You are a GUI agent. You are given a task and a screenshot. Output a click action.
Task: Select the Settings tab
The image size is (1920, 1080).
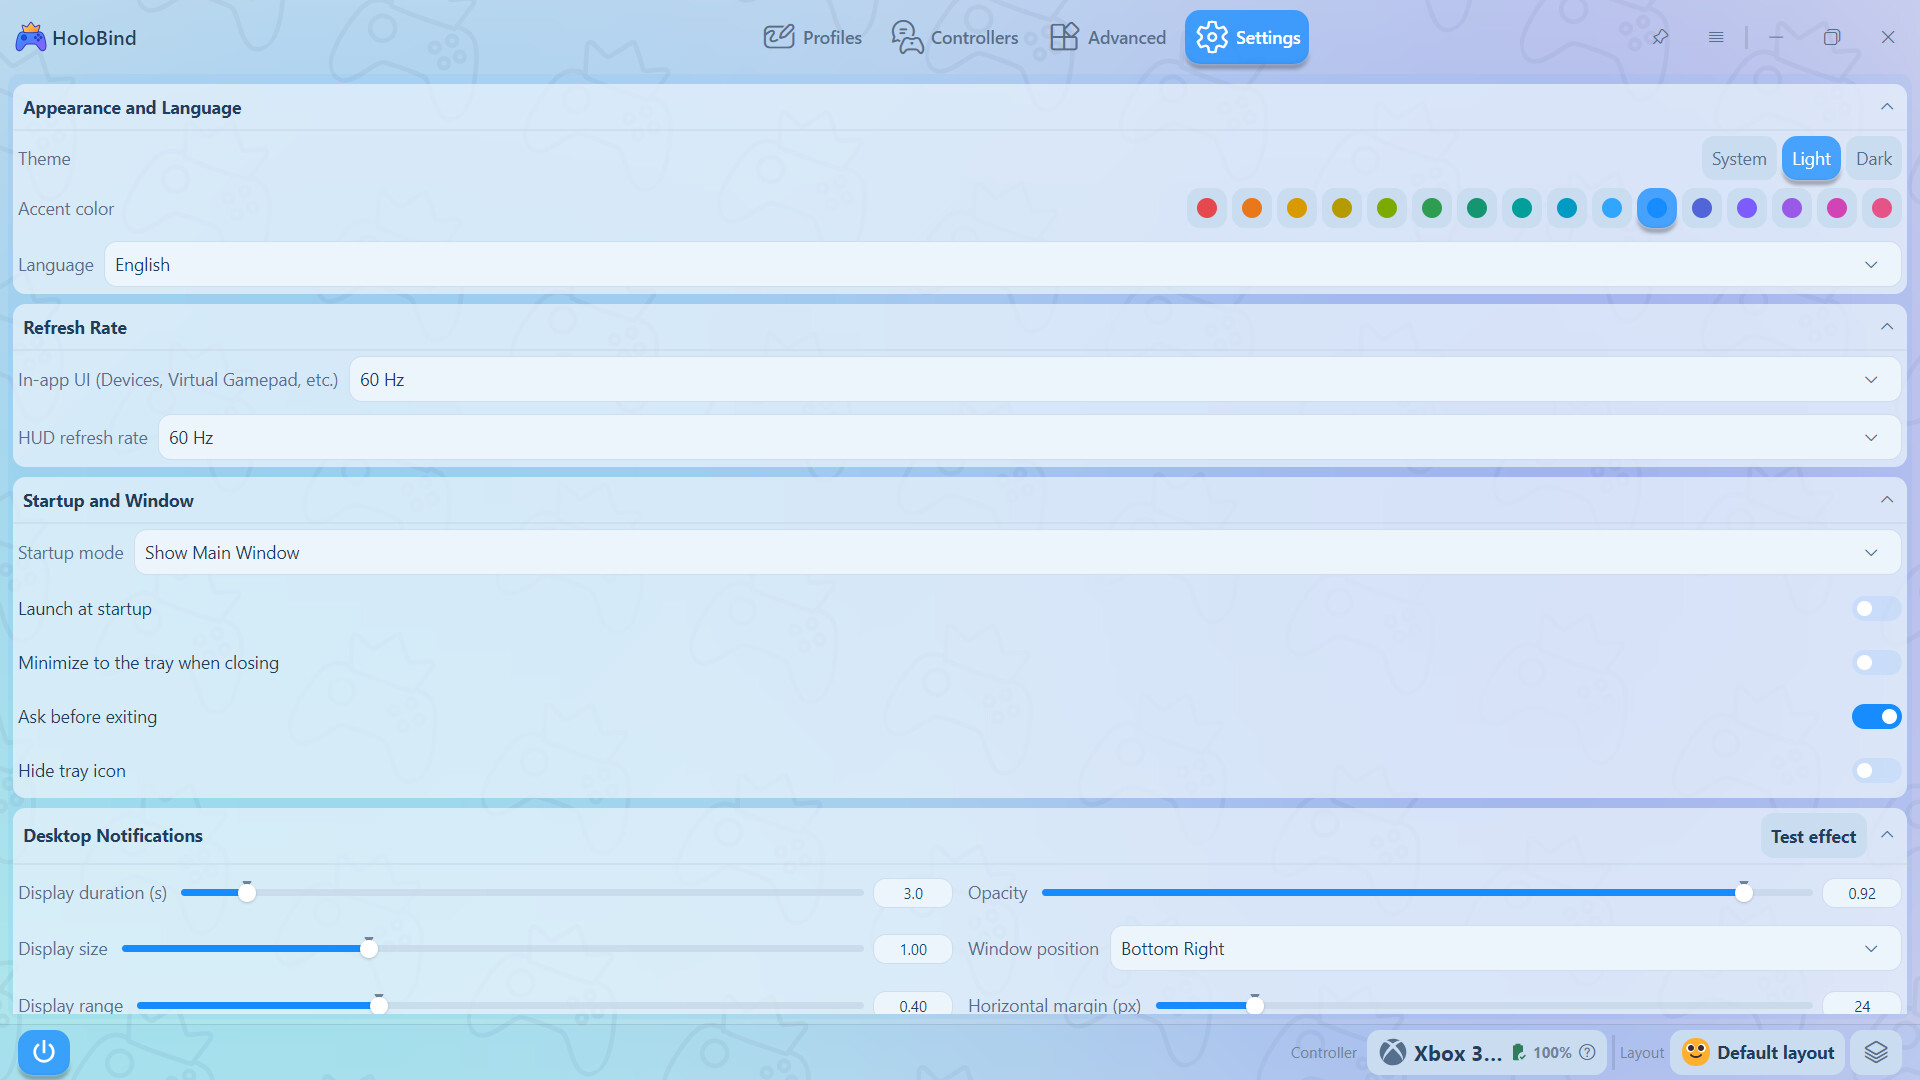pyautogui.click(x=1247, y=37)
